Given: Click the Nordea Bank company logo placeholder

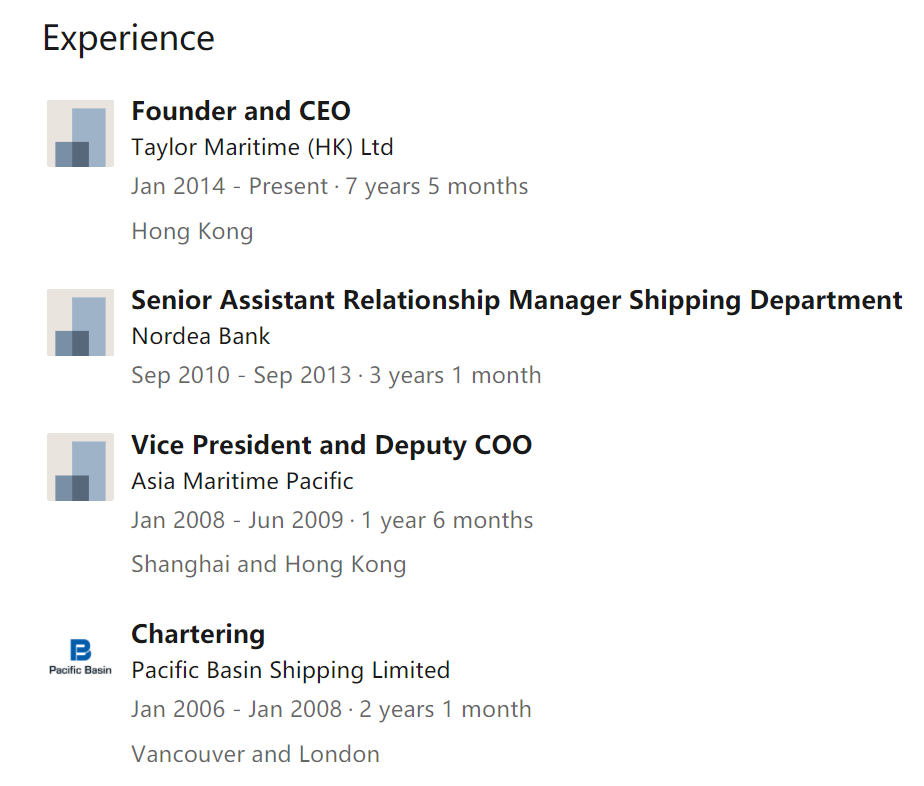Looking at the screenshot, I should (81, 323).
